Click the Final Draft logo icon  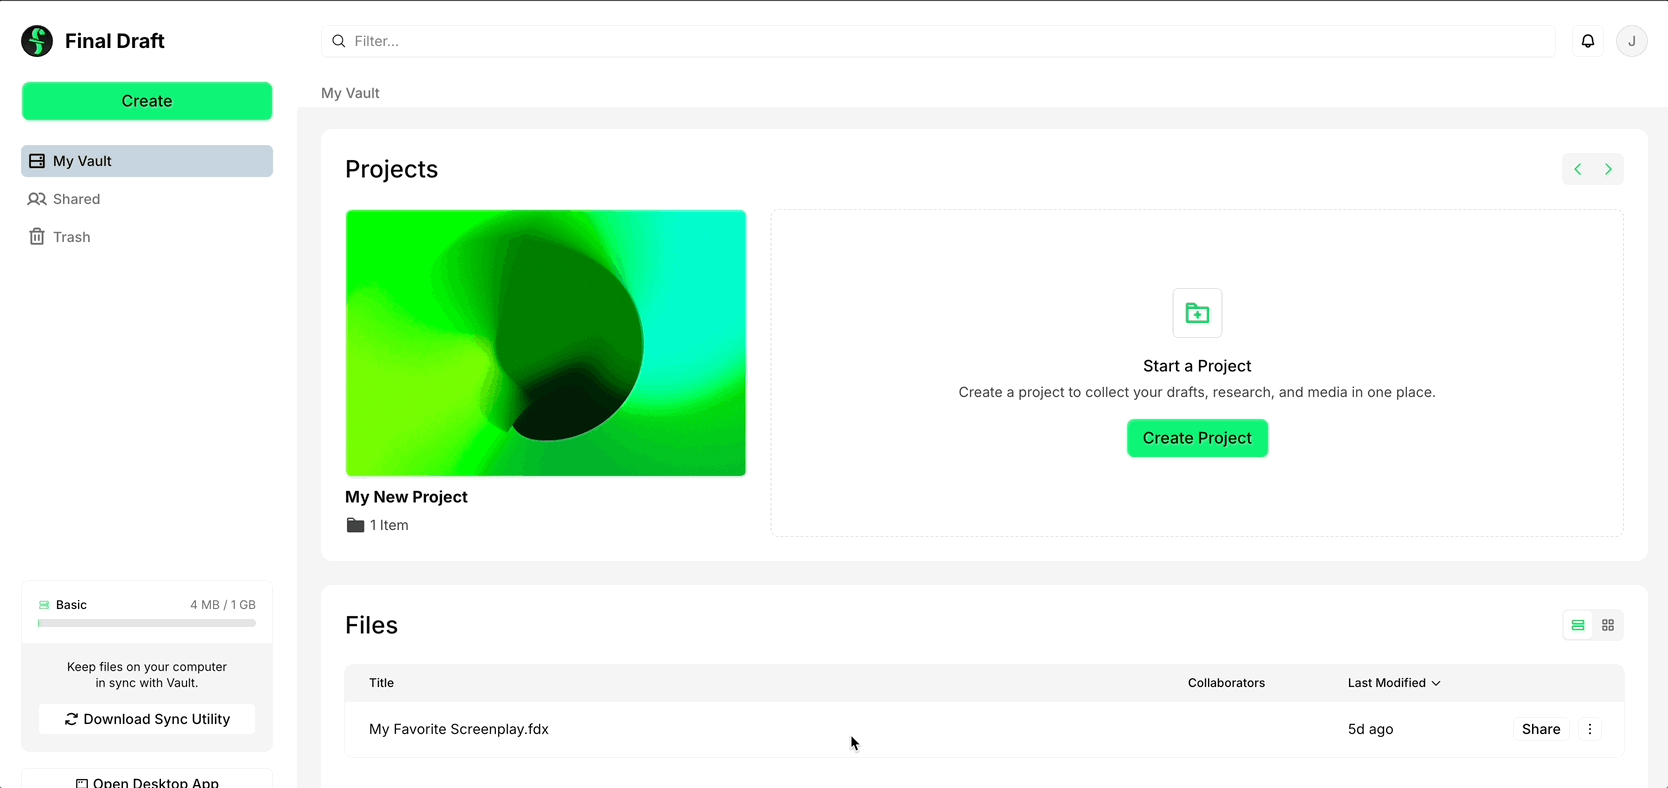click(37, 41)
